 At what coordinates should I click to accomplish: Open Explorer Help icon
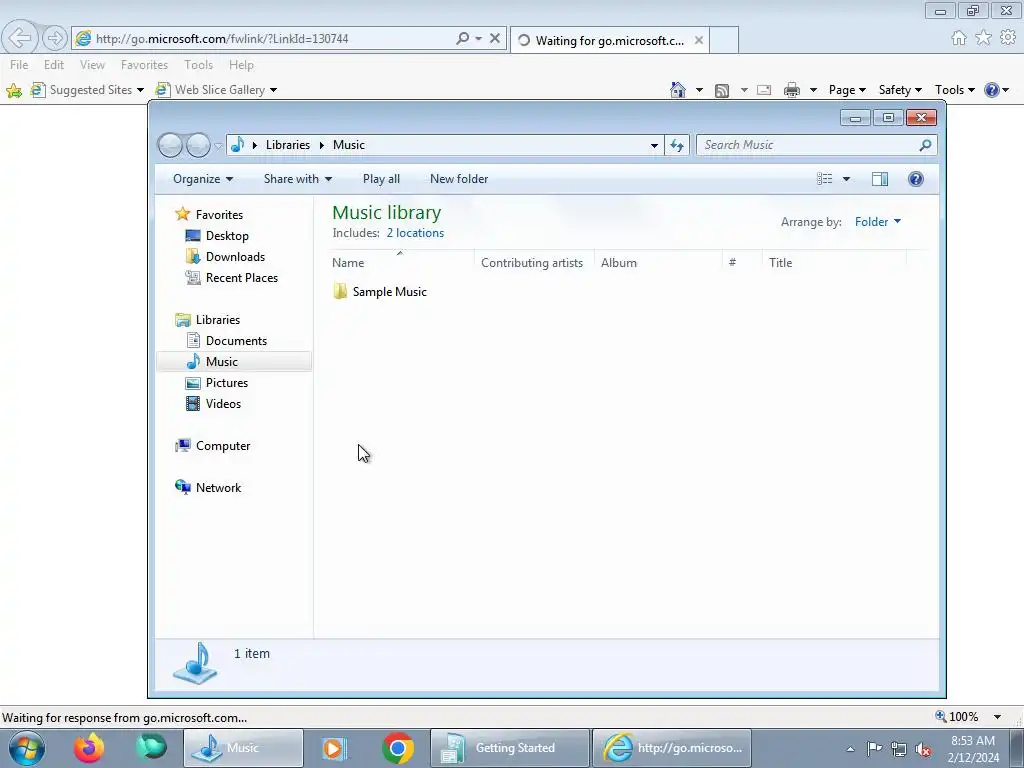pos(916,179)
